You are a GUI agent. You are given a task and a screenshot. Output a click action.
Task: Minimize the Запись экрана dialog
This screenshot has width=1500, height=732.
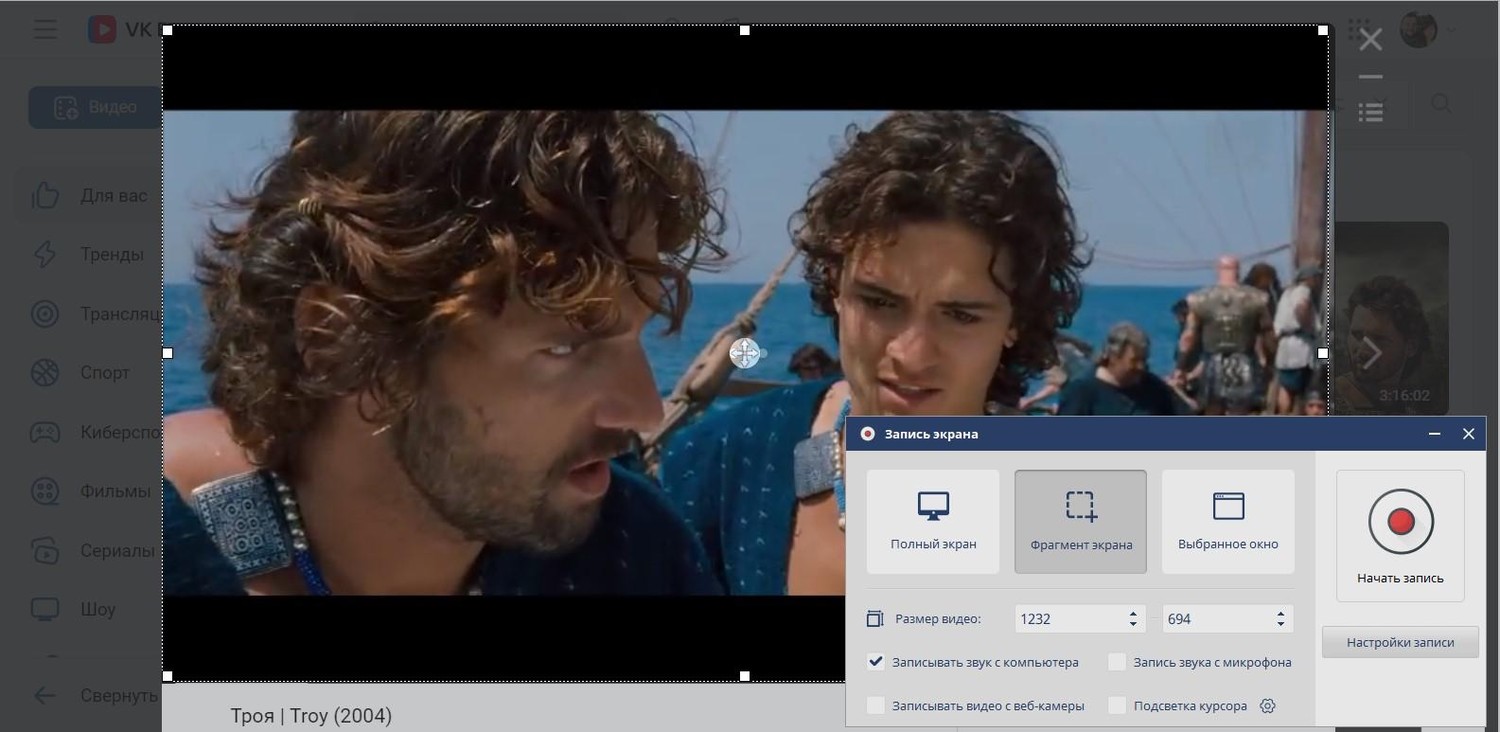pos(1435,434)
